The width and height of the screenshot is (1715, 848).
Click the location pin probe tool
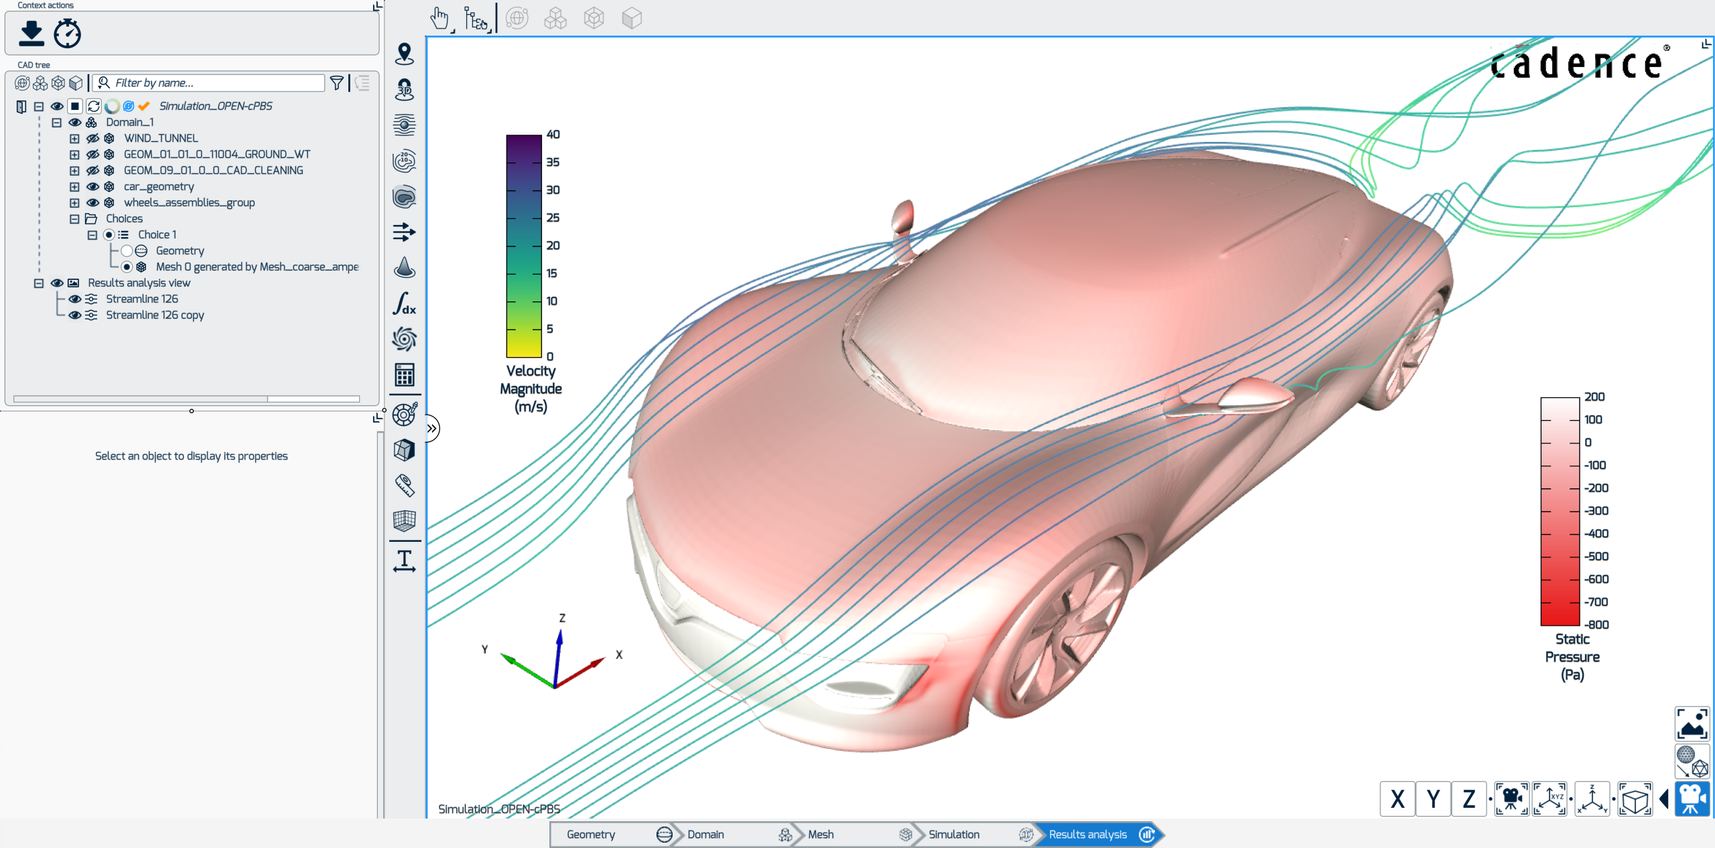(404, 54)
